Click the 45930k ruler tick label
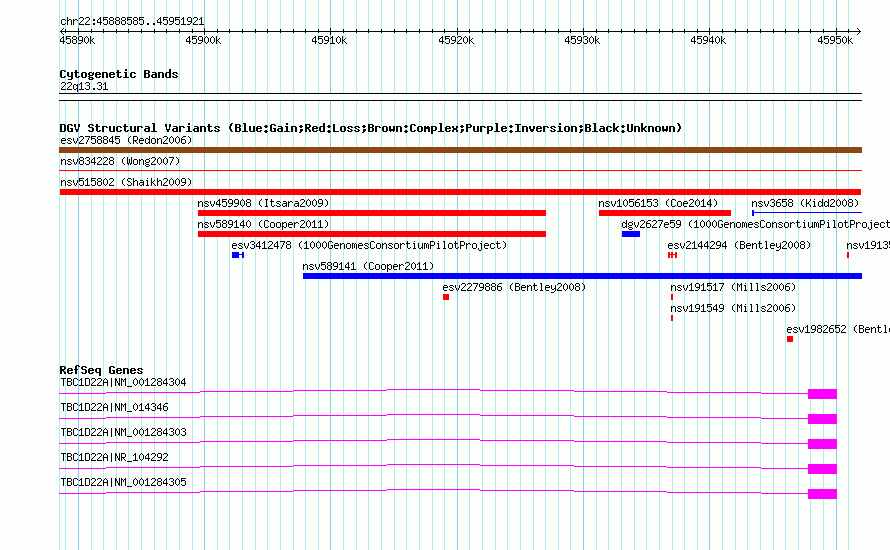890x550 pixels. coord(582,40)
